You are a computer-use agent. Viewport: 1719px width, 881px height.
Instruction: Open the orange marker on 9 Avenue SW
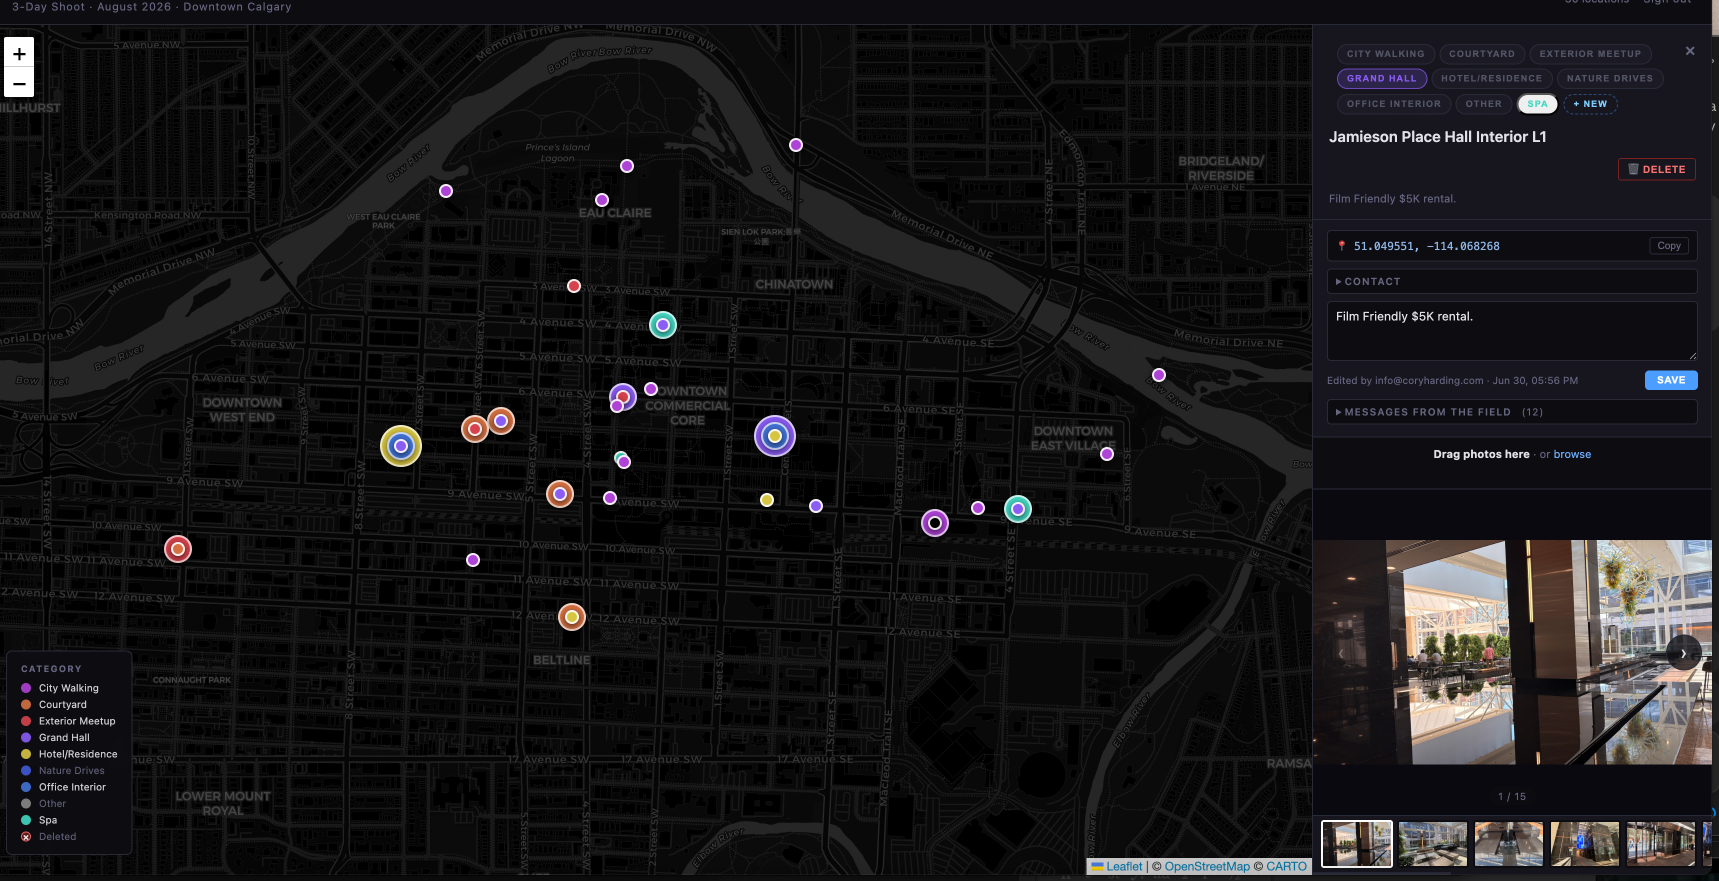tap(560, 494)
